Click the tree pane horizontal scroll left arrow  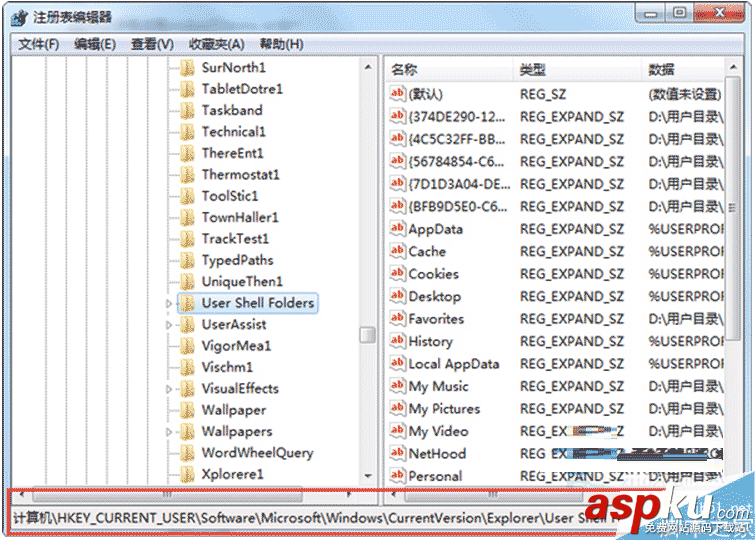pos(21,495)
